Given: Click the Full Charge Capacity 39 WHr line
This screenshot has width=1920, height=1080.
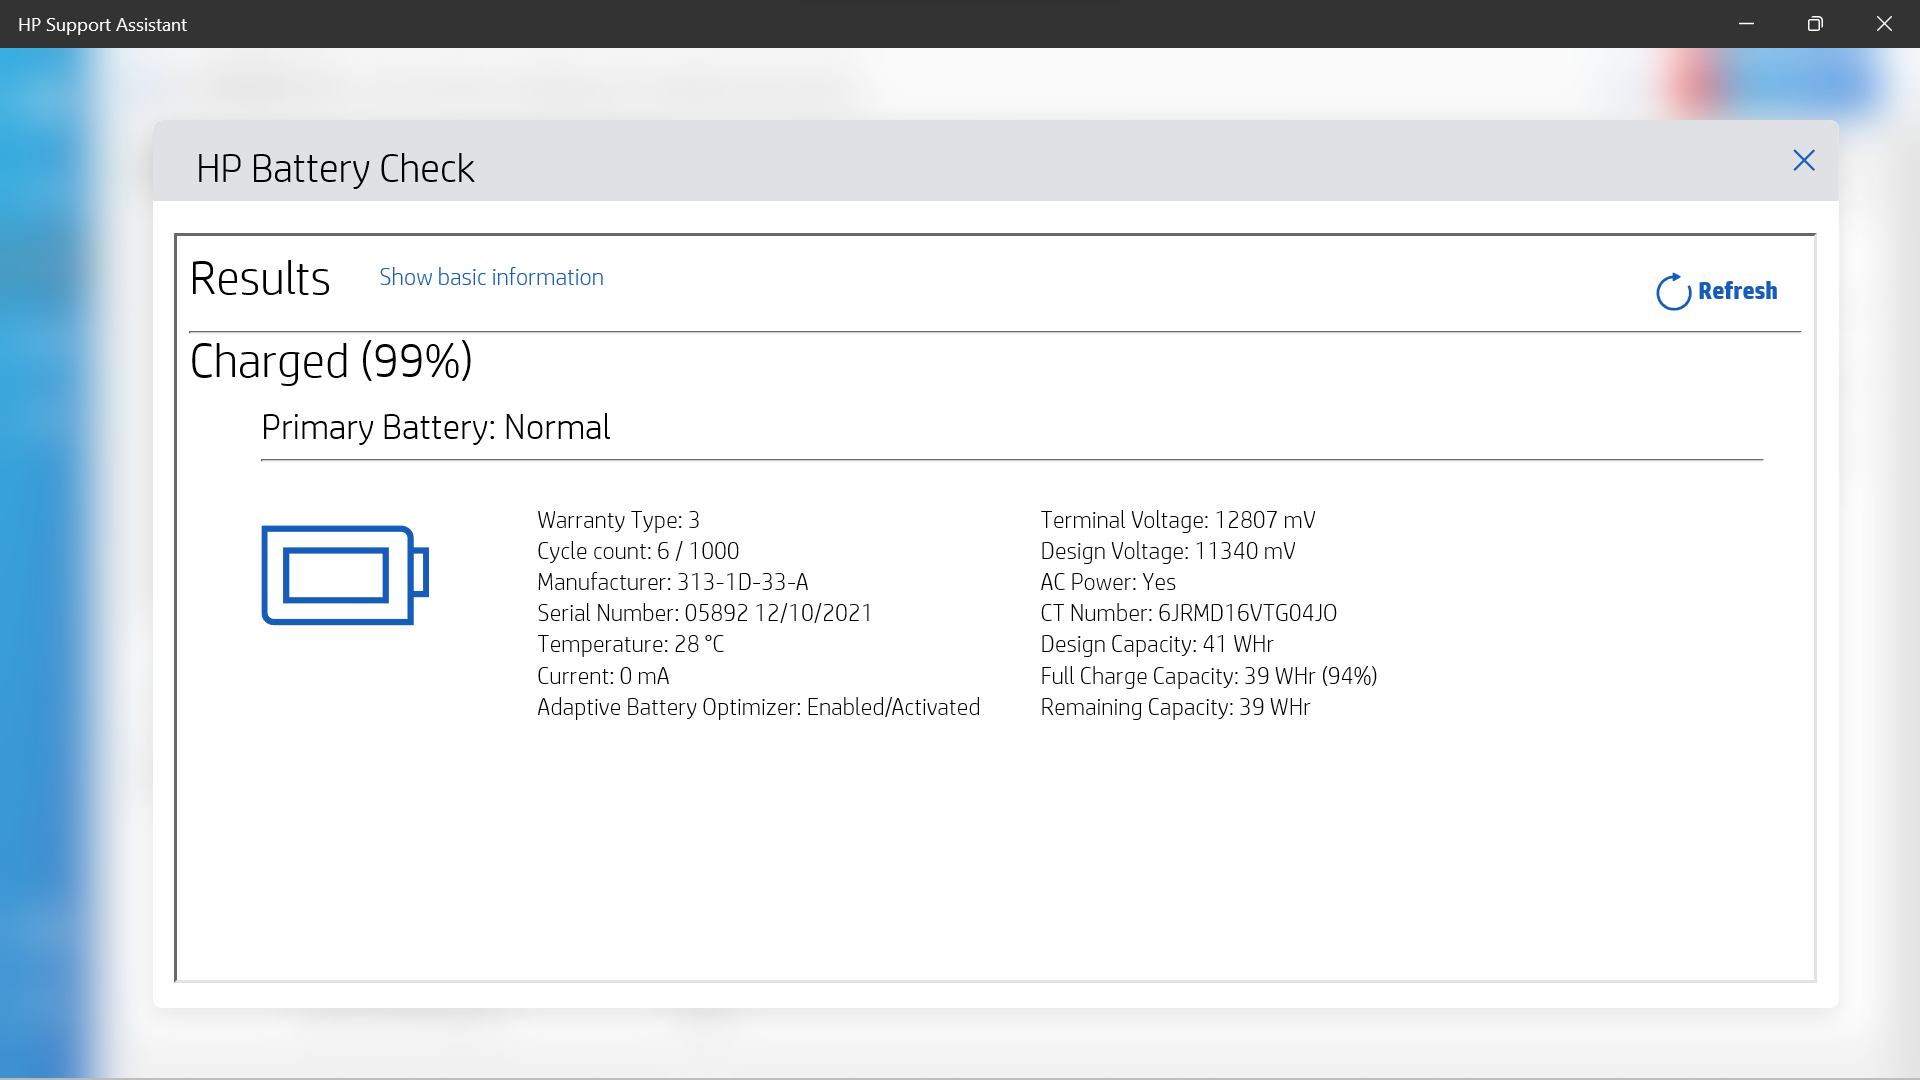Looking at the screenshot, I should click(1208, 676).
